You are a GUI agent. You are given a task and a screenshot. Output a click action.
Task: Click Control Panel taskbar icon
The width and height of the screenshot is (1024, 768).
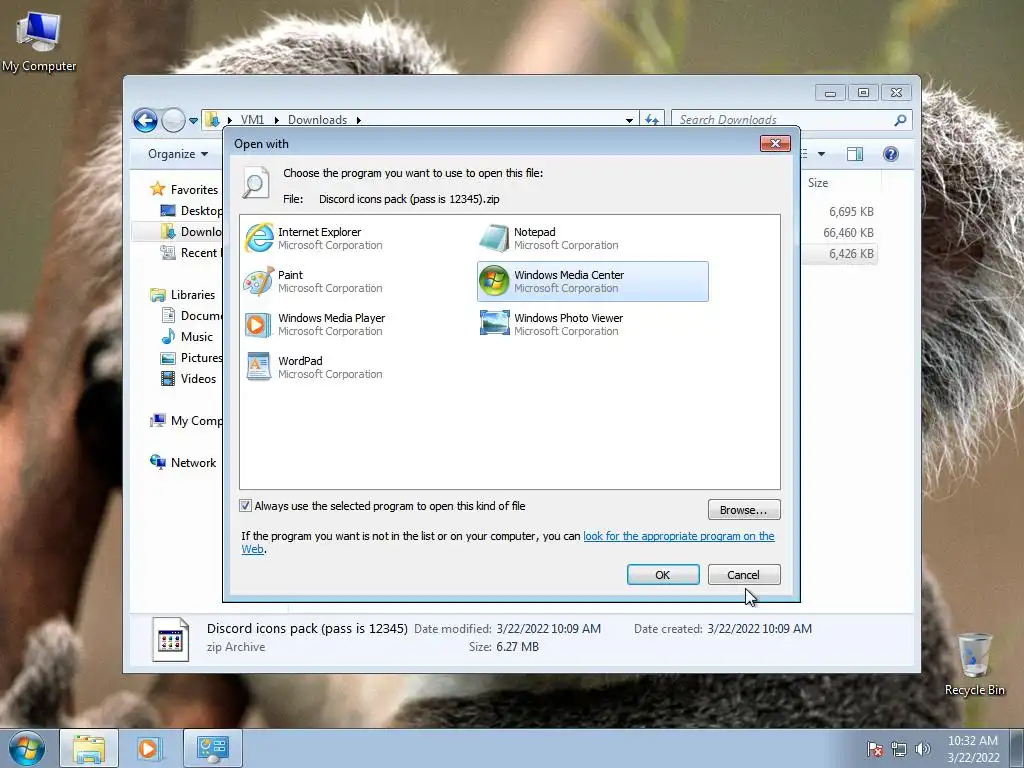(x=212, y=748)
